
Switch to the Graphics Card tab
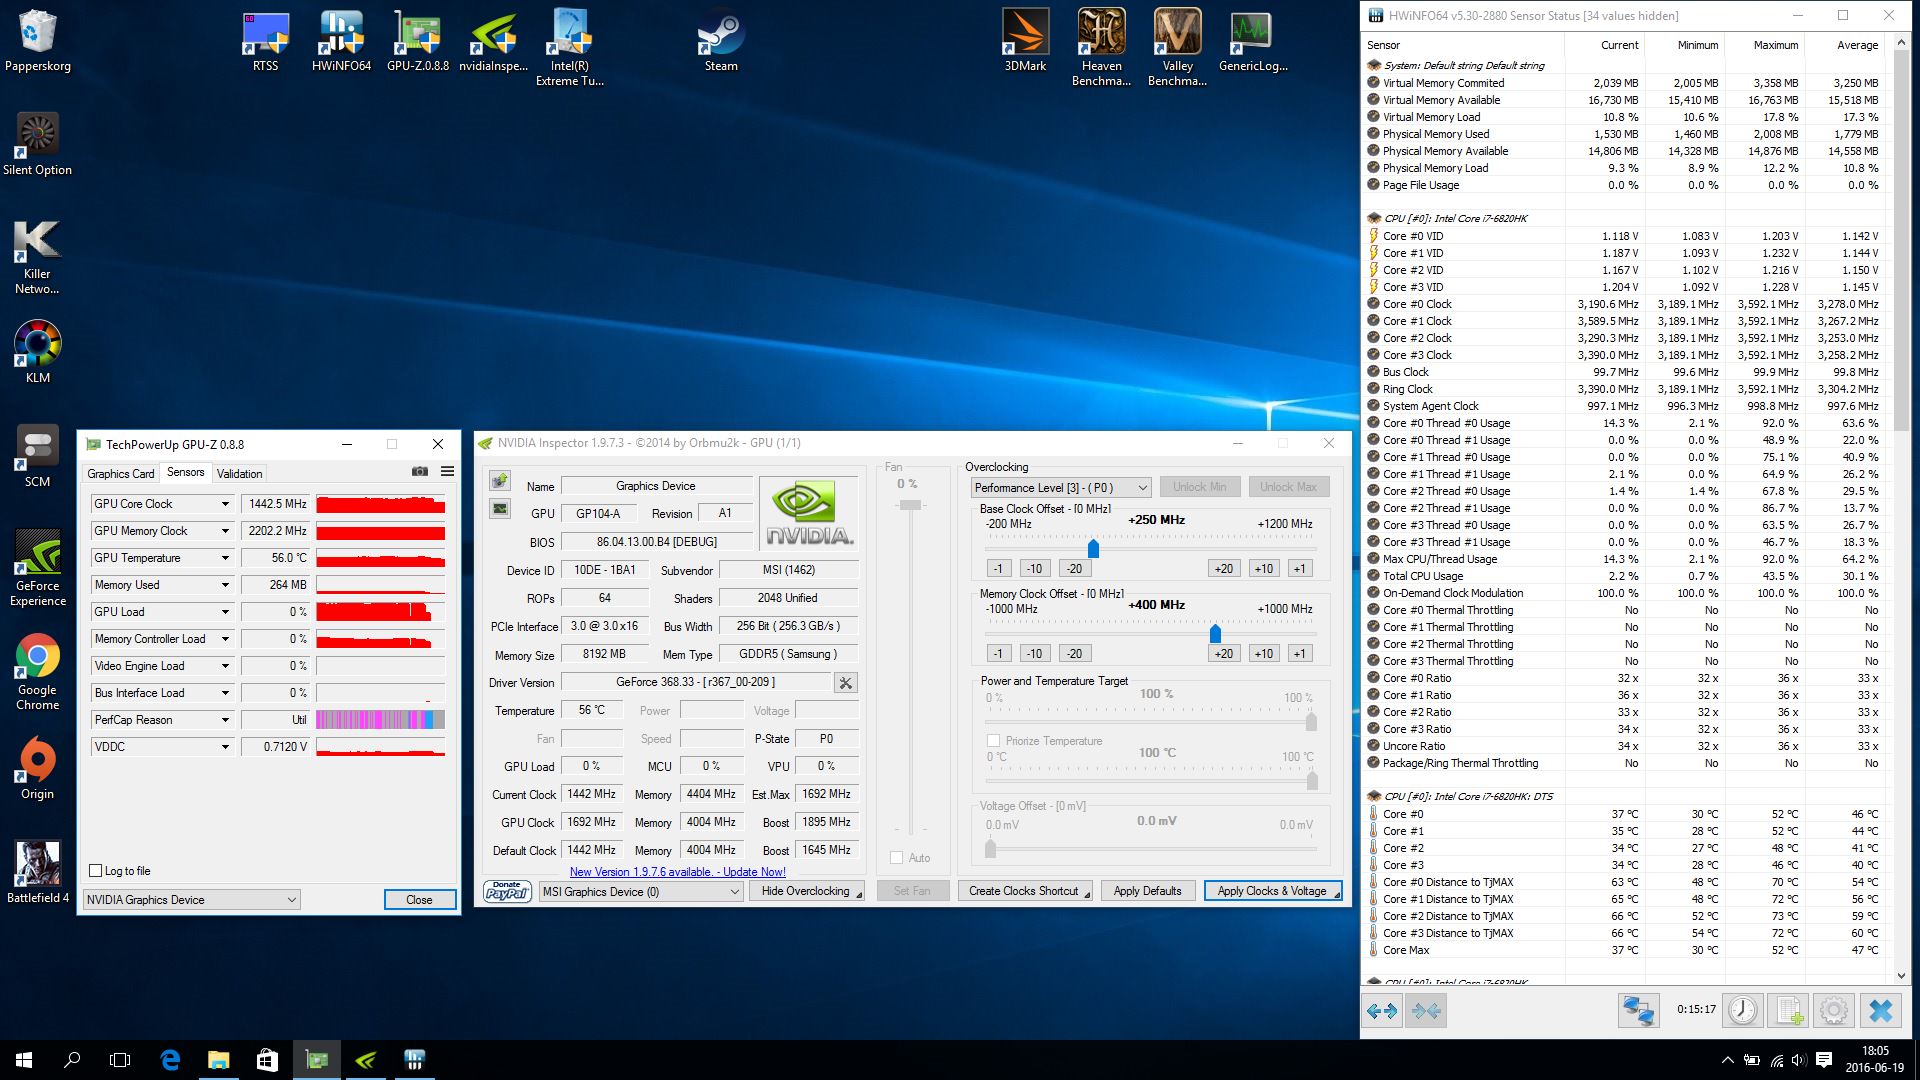[121, 474]
